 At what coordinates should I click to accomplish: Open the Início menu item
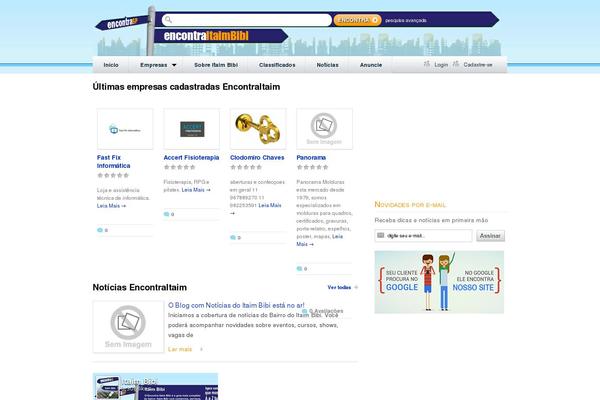tap(111, 65)
